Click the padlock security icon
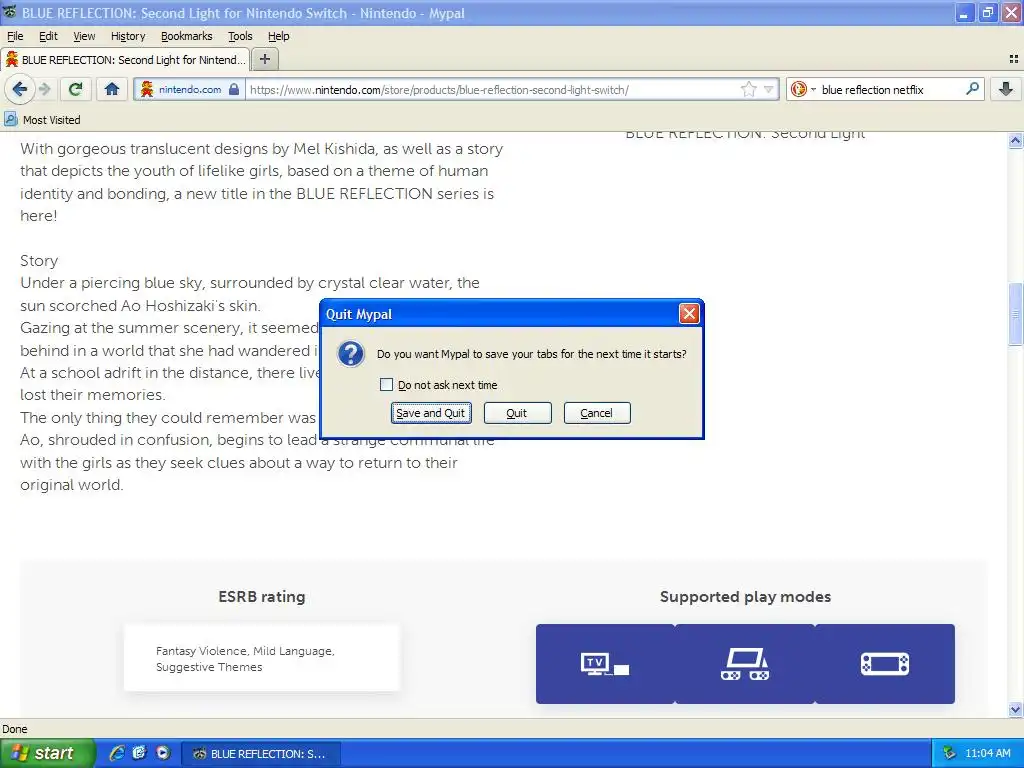 click(234, 89)
